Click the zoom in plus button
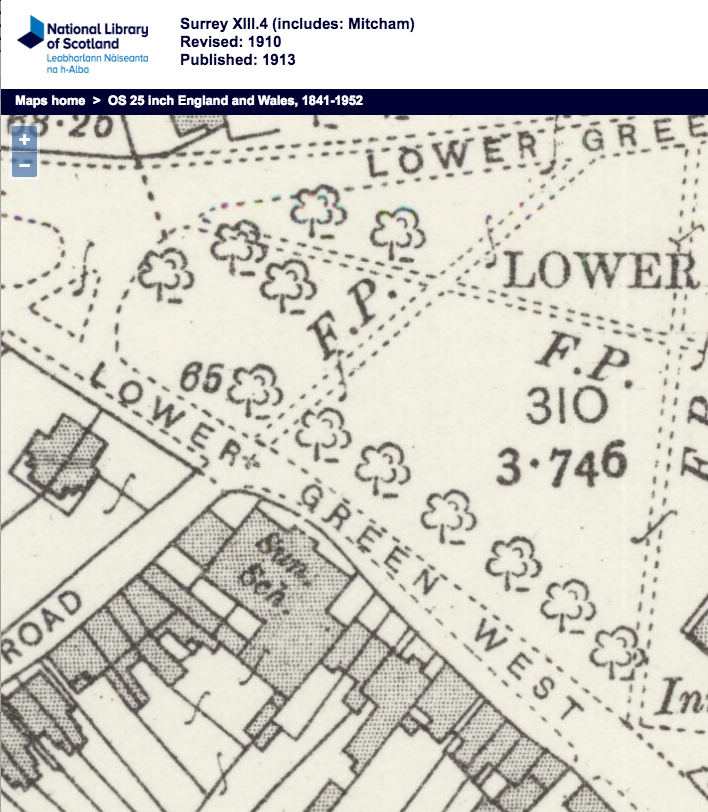 (x=24, y=140)
